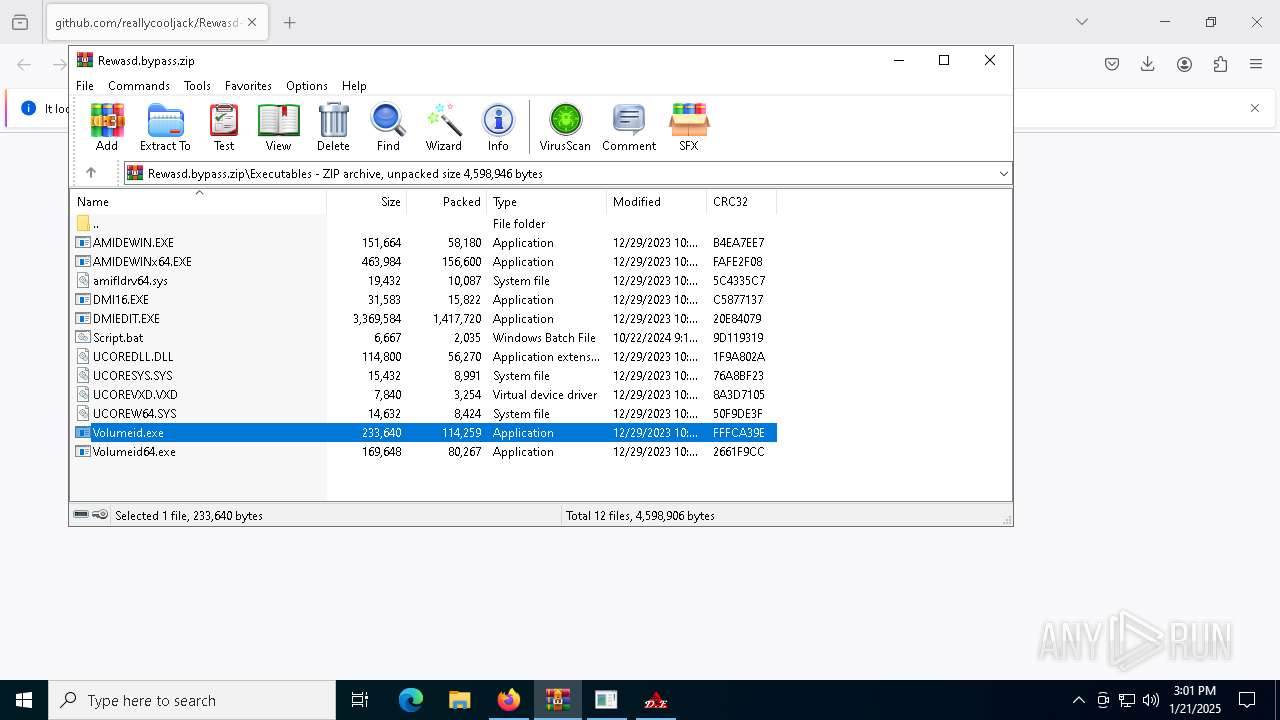Select AMIDEWINx64.EXE file

click(x=425, y=262)
